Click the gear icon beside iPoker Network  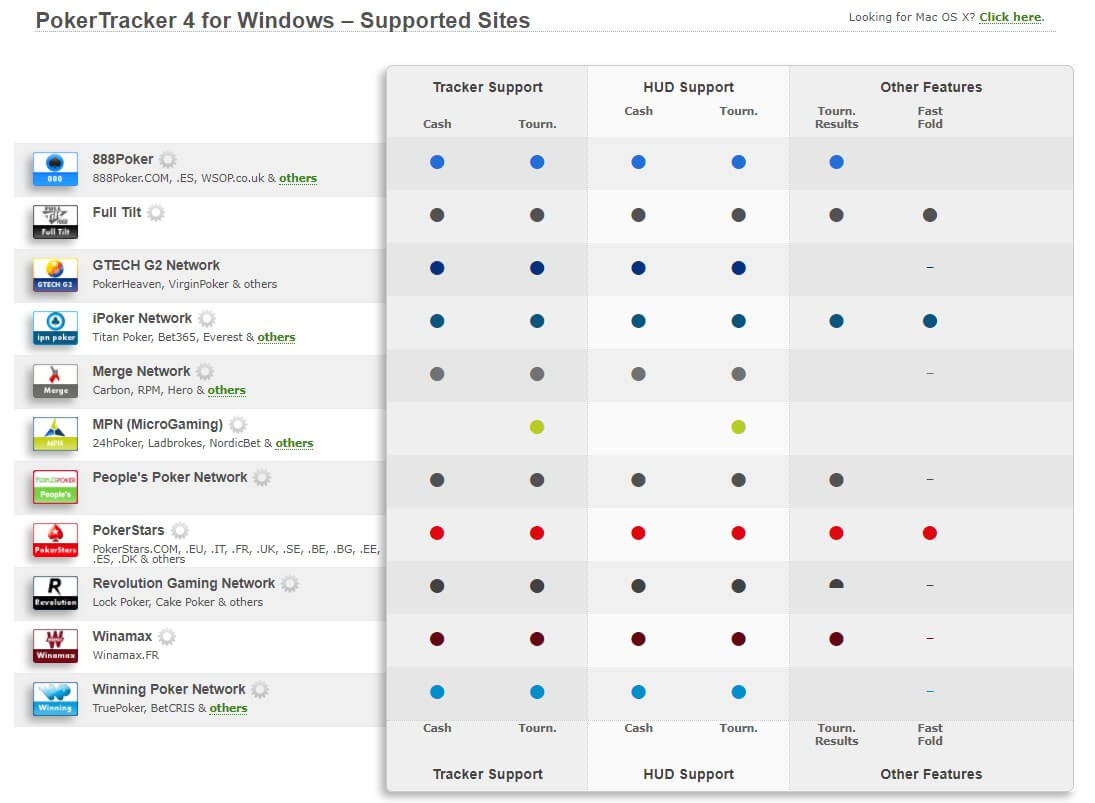(x=207, y=318)
